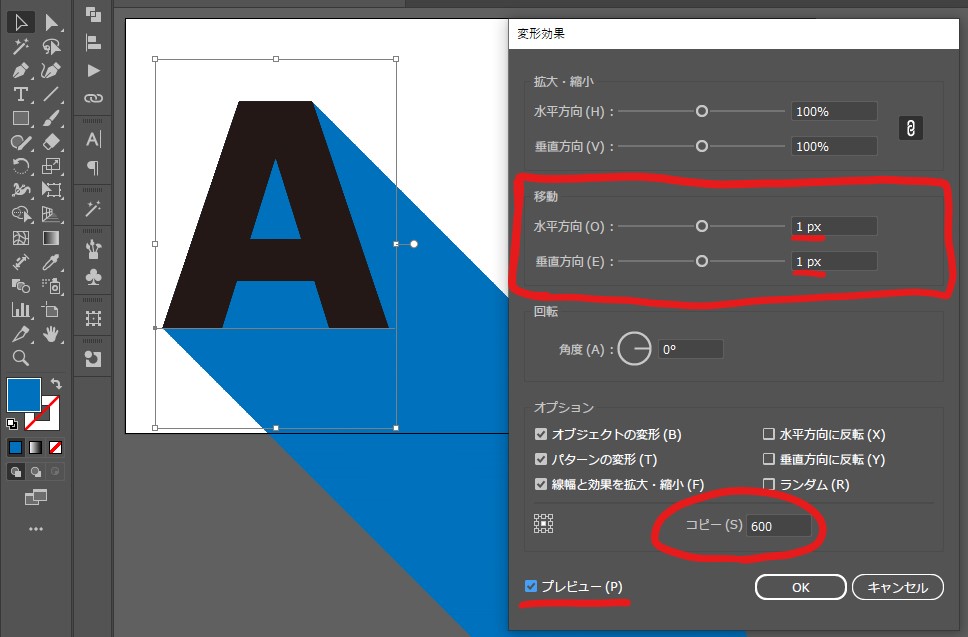
Task: Select the Shaper tool
Action: click(x=20, y=143)
